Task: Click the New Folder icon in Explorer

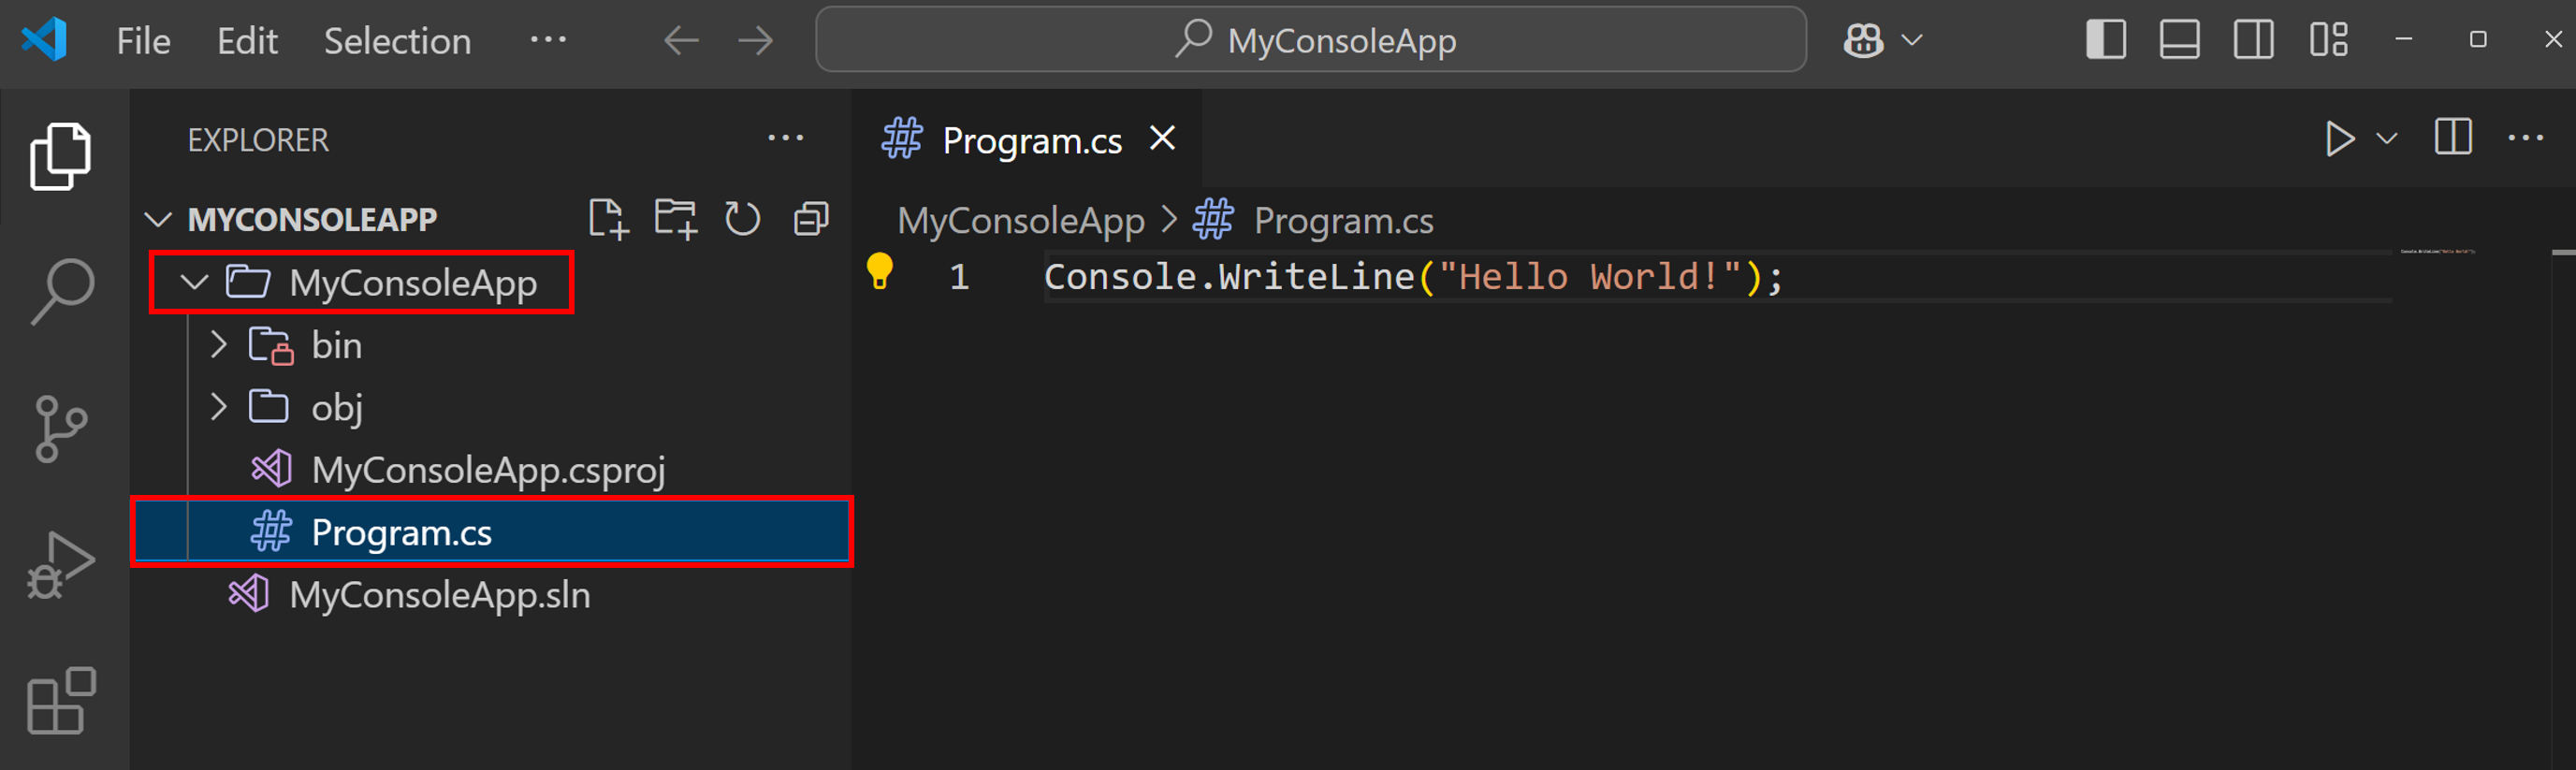Action: point(675,219)
